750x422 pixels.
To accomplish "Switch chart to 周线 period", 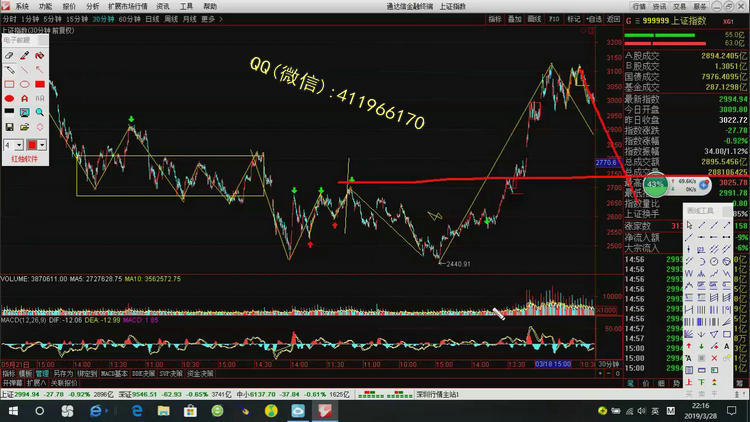I will [171, 19].
